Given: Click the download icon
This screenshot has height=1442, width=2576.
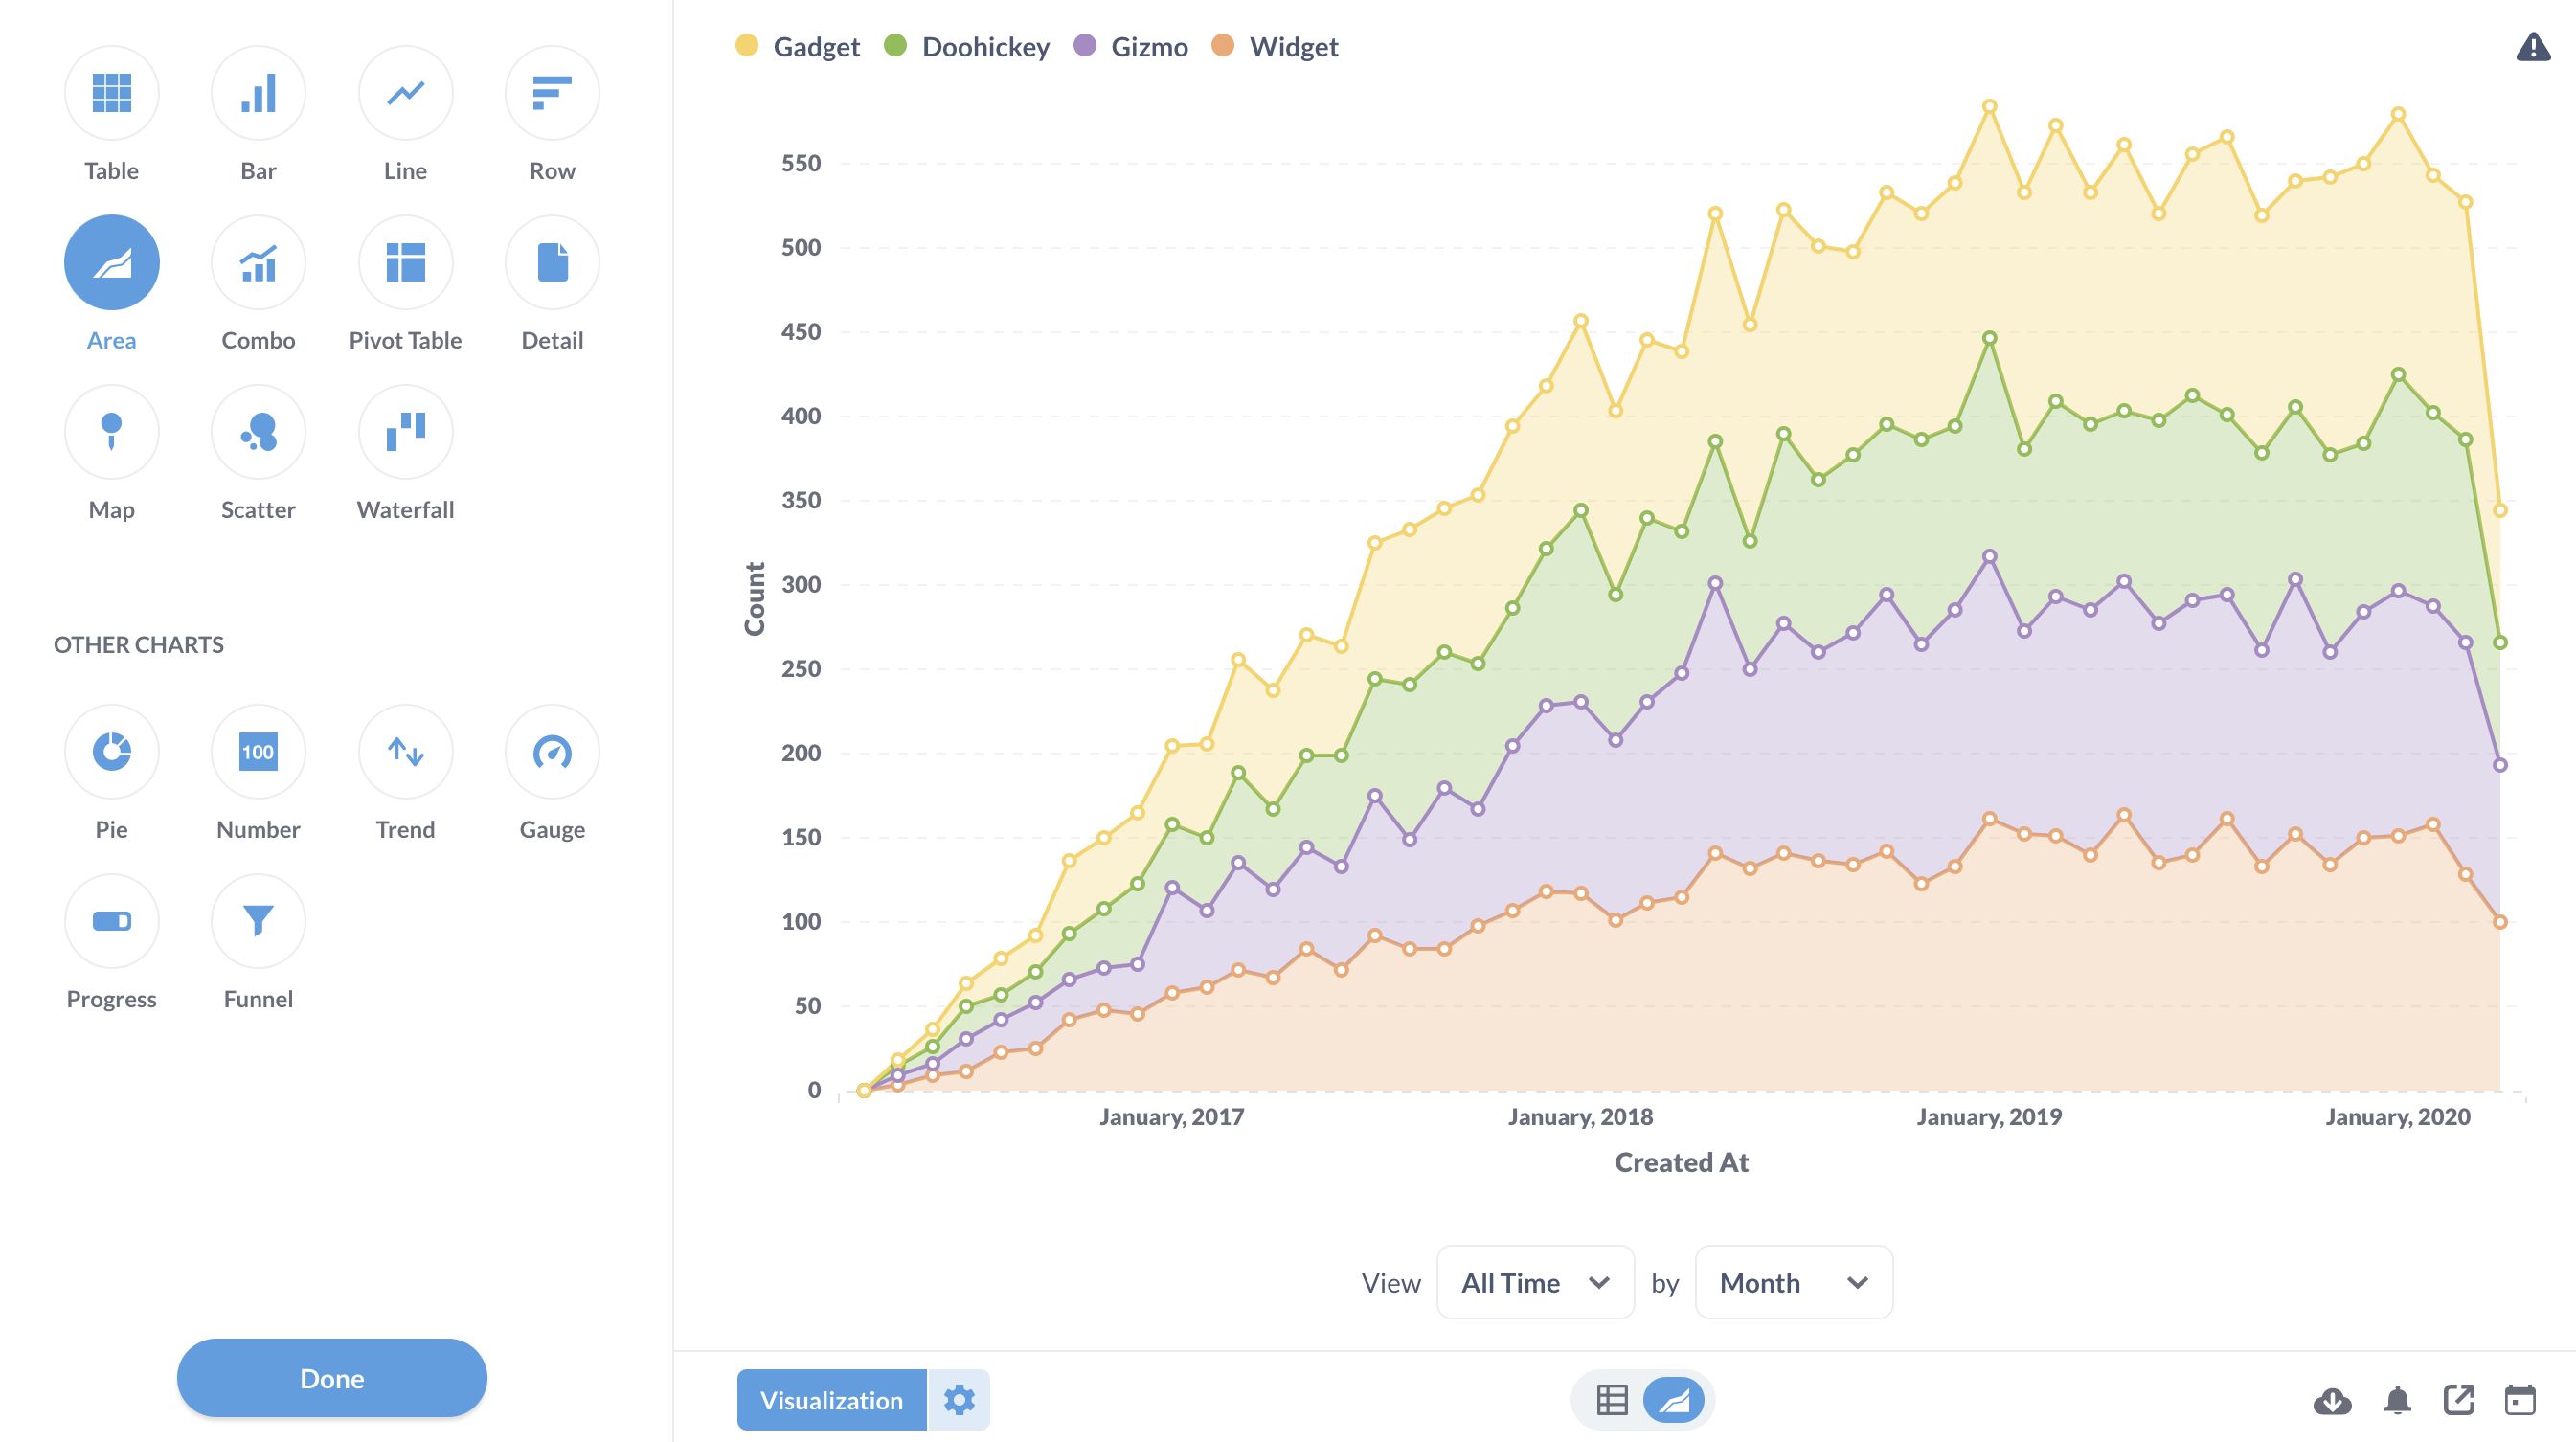Looking at the screenshot, I should pyautogui.click(x=2334, y=1400).
